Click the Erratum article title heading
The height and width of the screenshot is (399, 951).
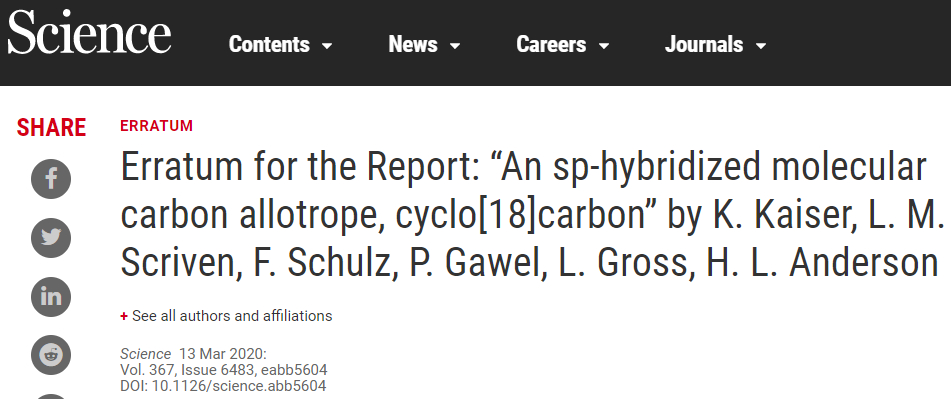click(529, 215)
